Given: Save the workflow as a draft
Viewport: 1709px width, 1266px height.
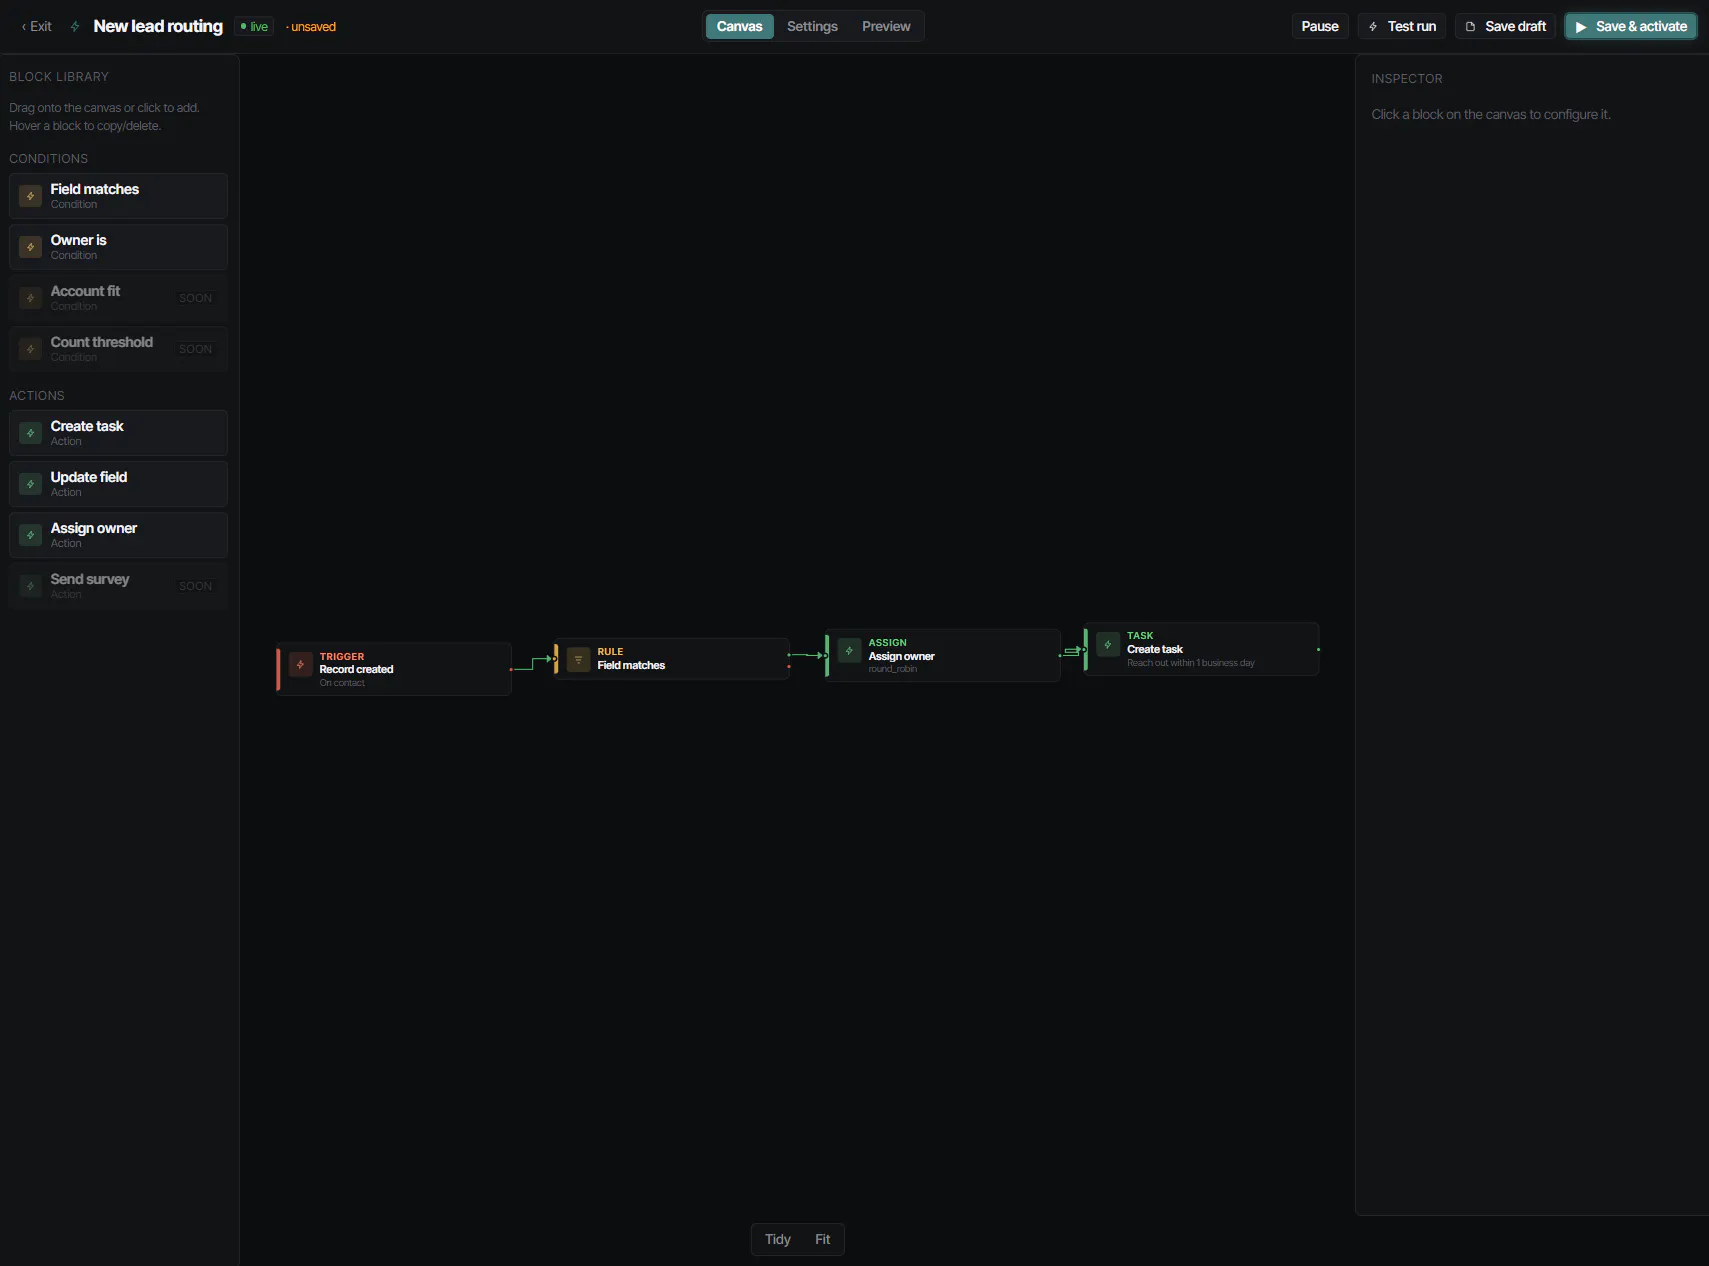Looking at the screenshot, I should point(1505,27).
